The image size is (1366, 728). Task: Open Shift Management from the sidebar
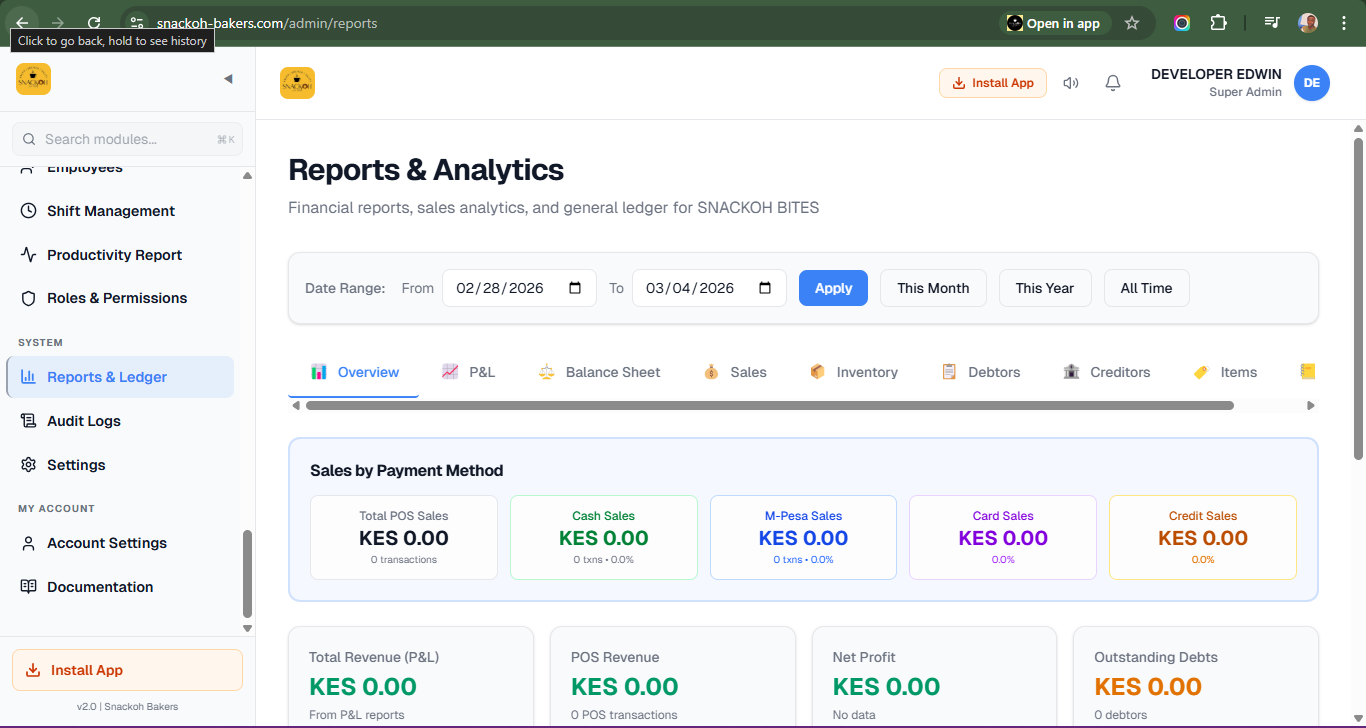click(x=111, y=210)
